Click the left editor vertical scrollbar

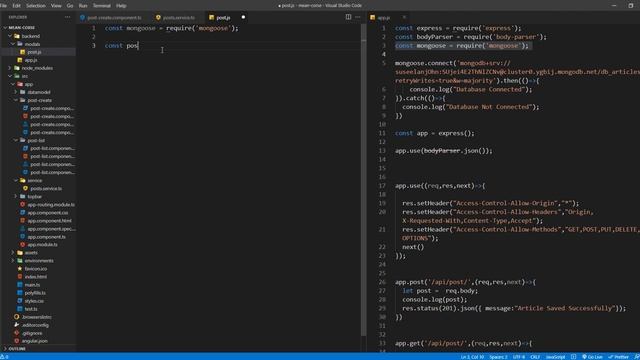(x=363, y=180)
